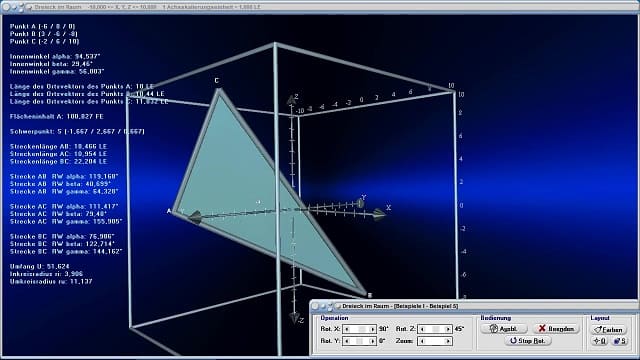Click the 'Strecke AB RW alpha' line

coord(64,176)
